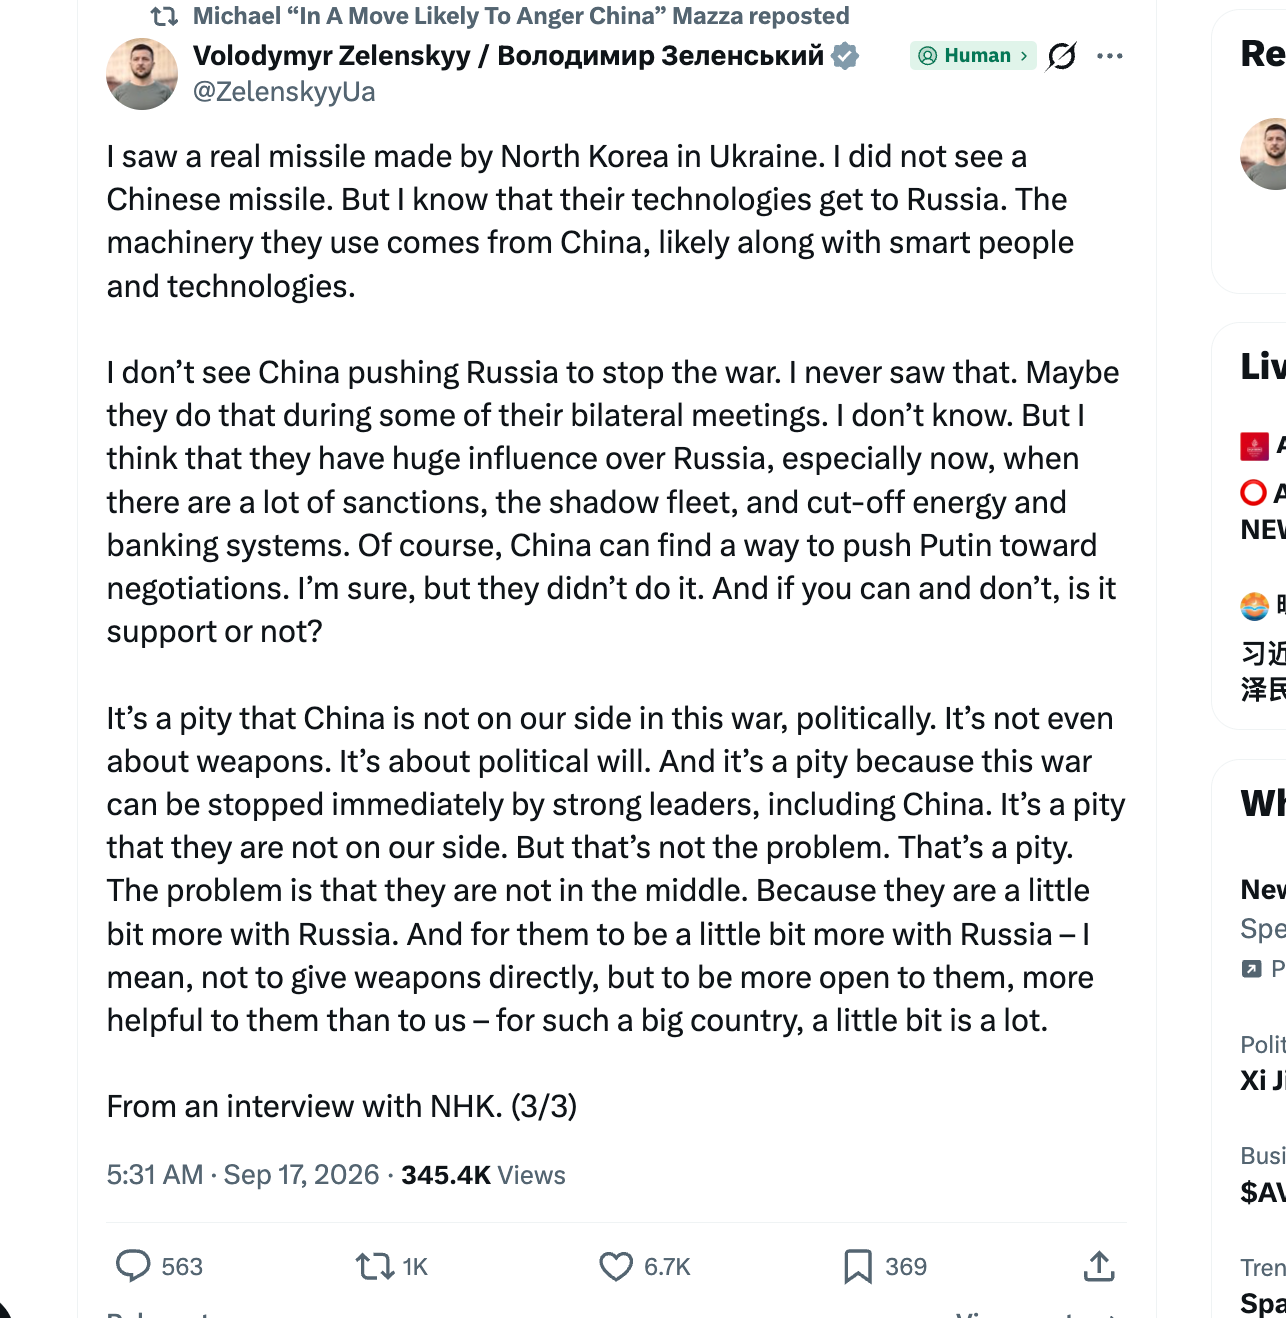Screen dimensions: 1286x1318
Task: Click Michael Mazza reposted label
Action: click(x=521, y=16)
